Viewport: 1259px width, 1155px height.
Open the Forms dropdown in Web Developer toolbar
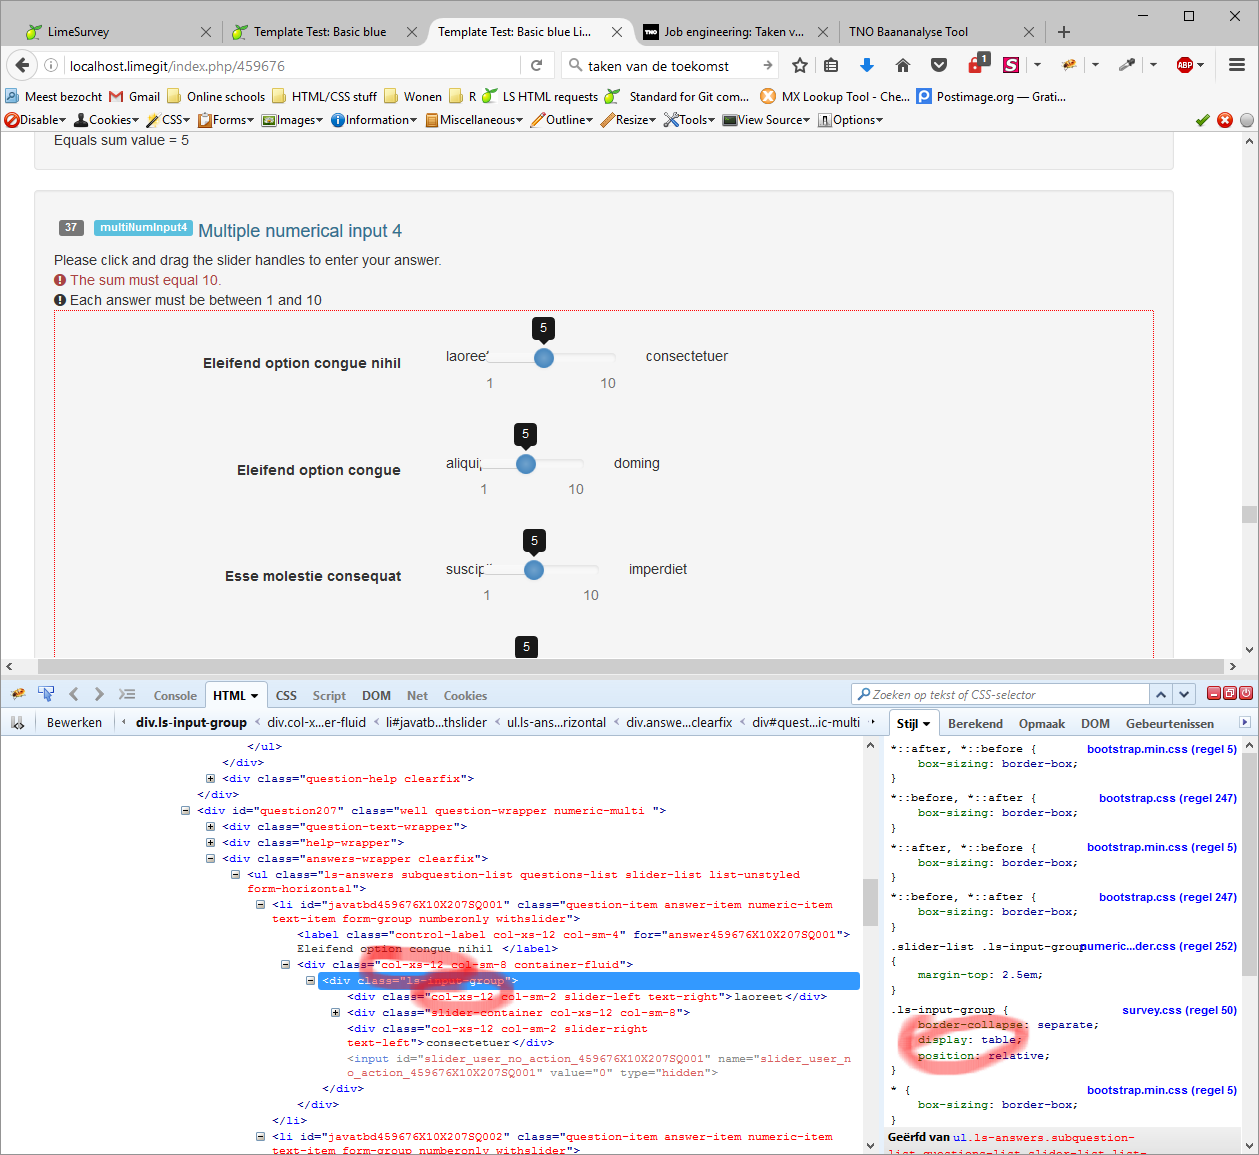pos(225,120)
